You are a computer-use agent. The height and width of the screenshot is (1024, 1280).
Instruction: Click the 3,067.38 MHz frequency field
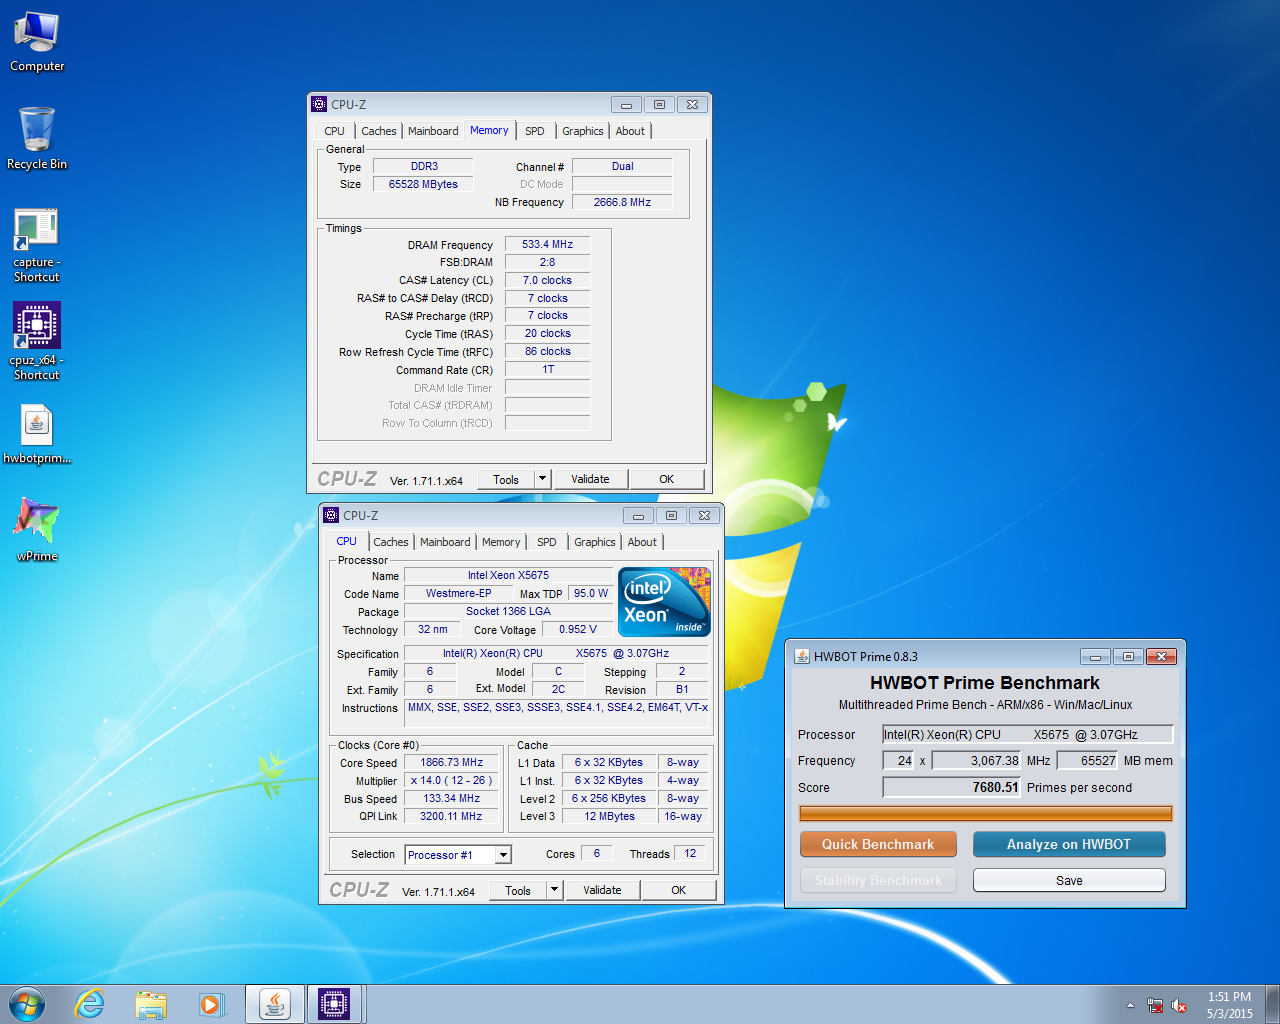[976, 761]
